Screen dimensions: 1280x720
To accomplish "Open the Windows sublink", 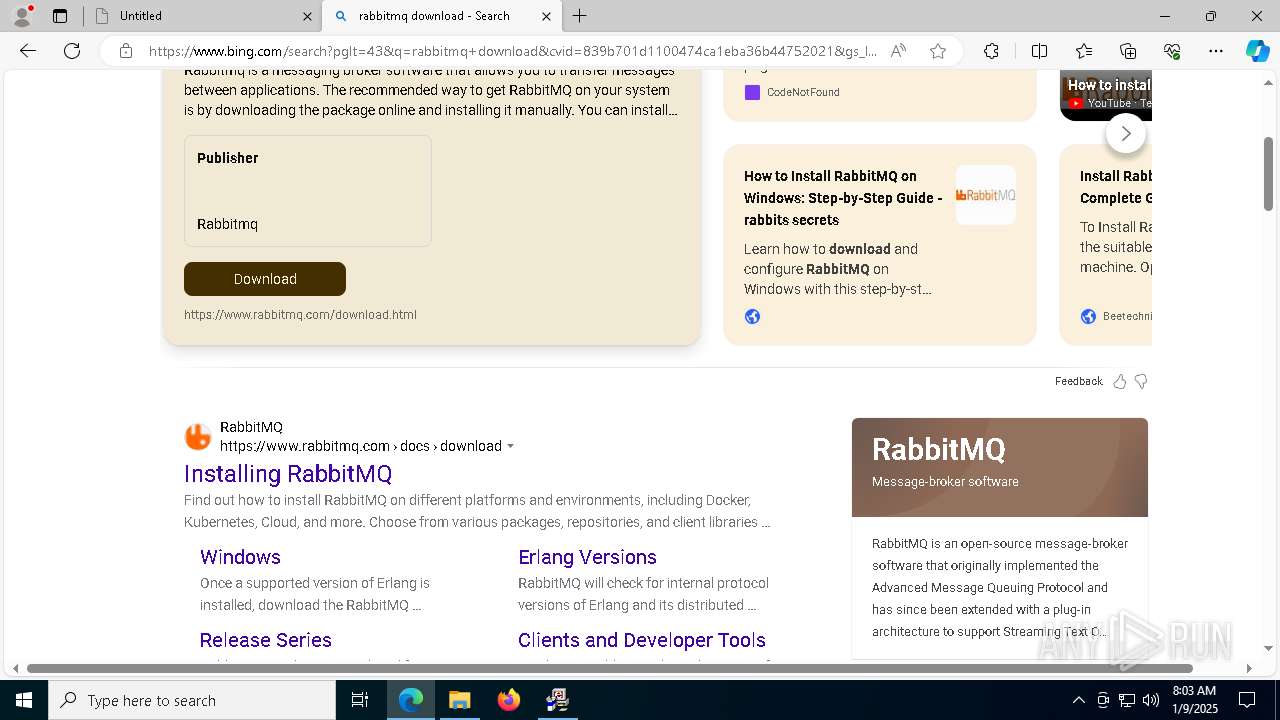I will click(x=240, y=557).
